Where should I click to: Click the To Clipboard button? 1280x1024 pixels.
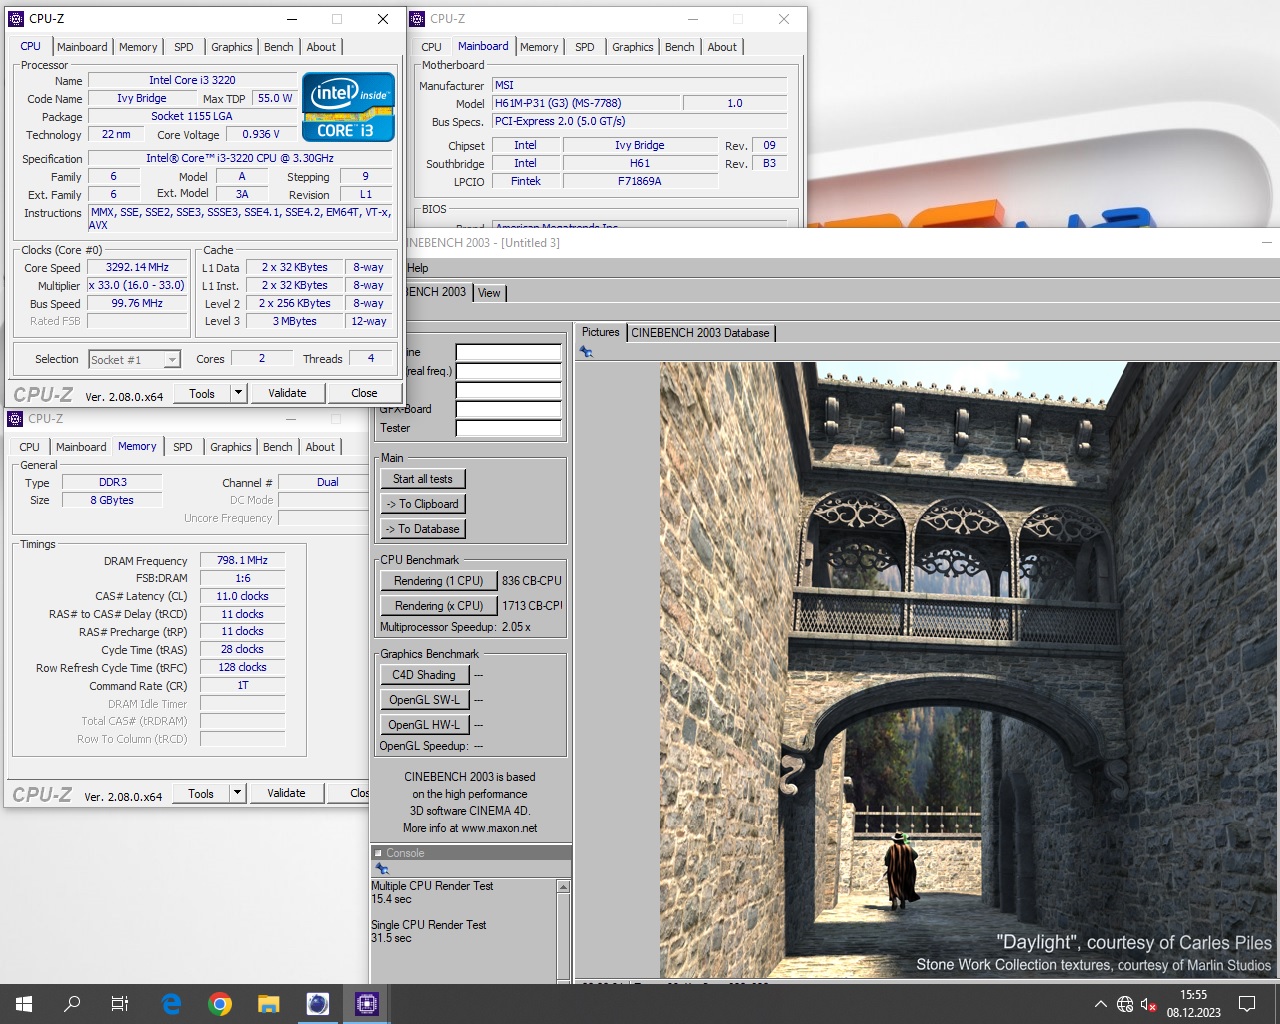pyautogui.click(x=423, y=504)
